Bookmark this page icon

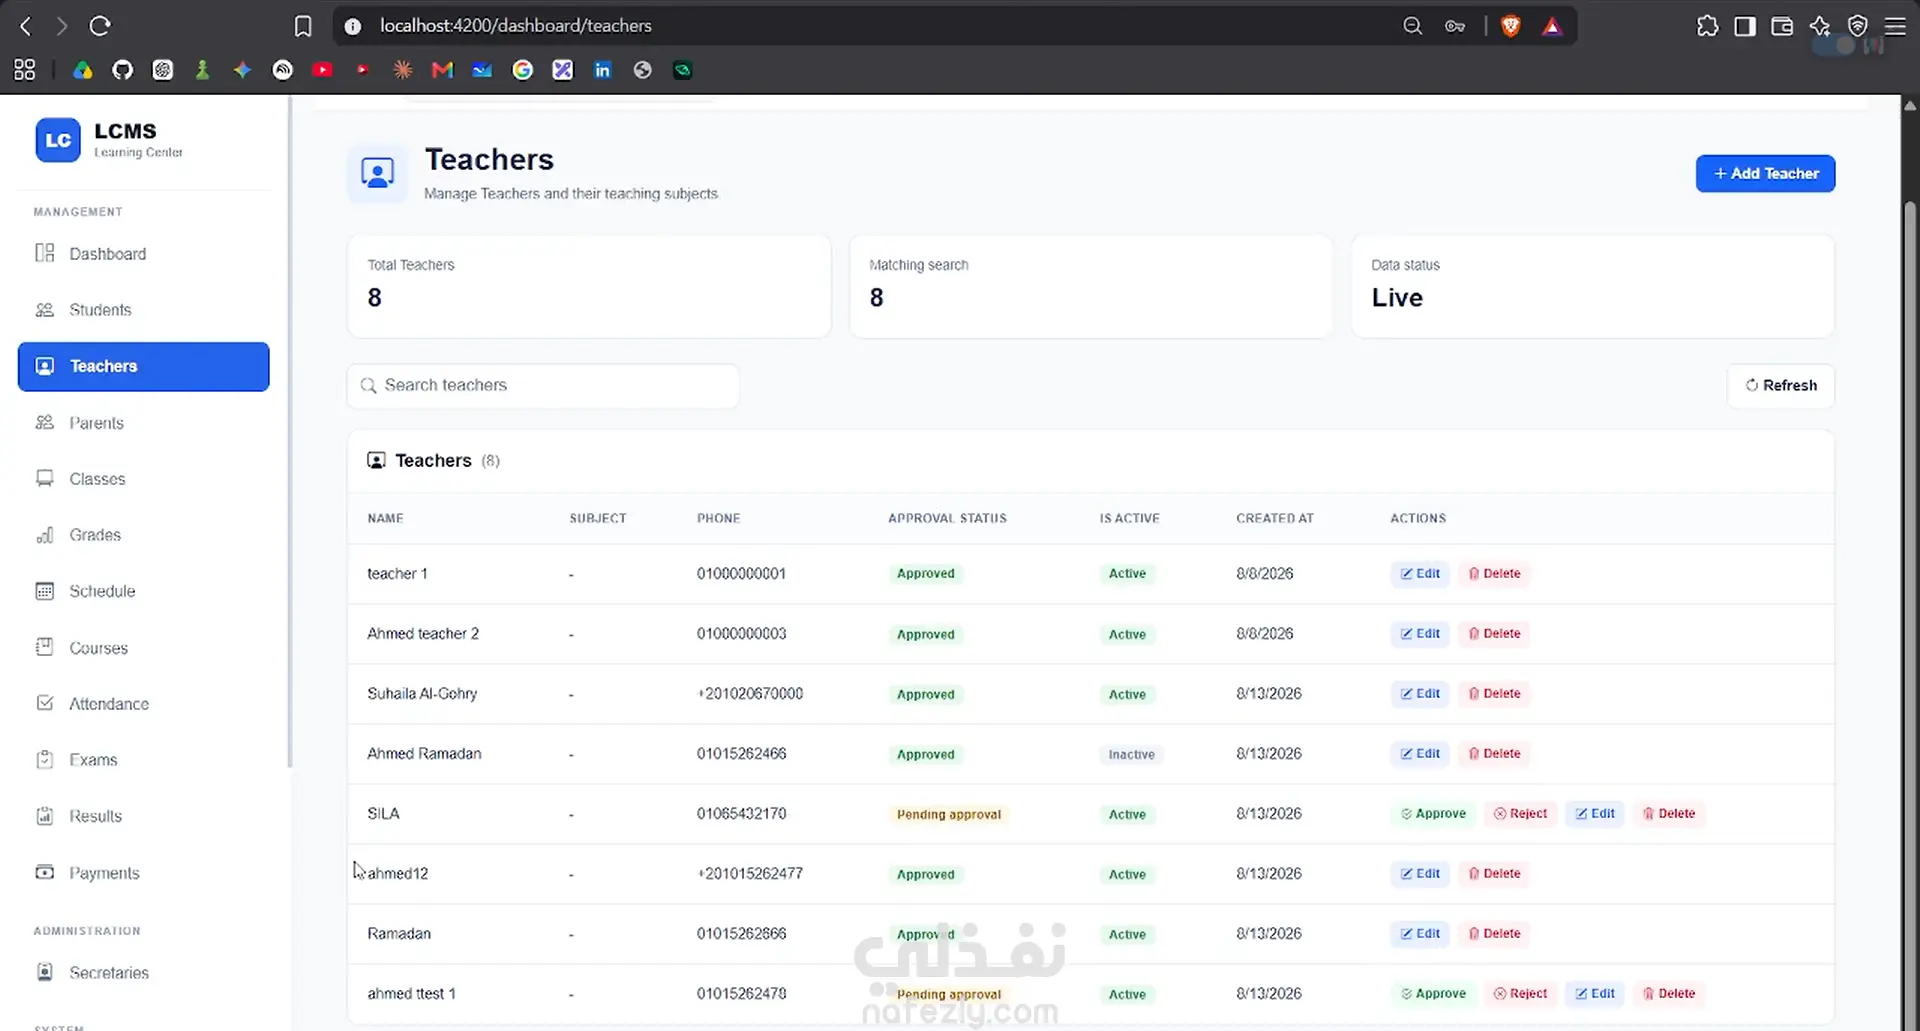coord(303,26)
